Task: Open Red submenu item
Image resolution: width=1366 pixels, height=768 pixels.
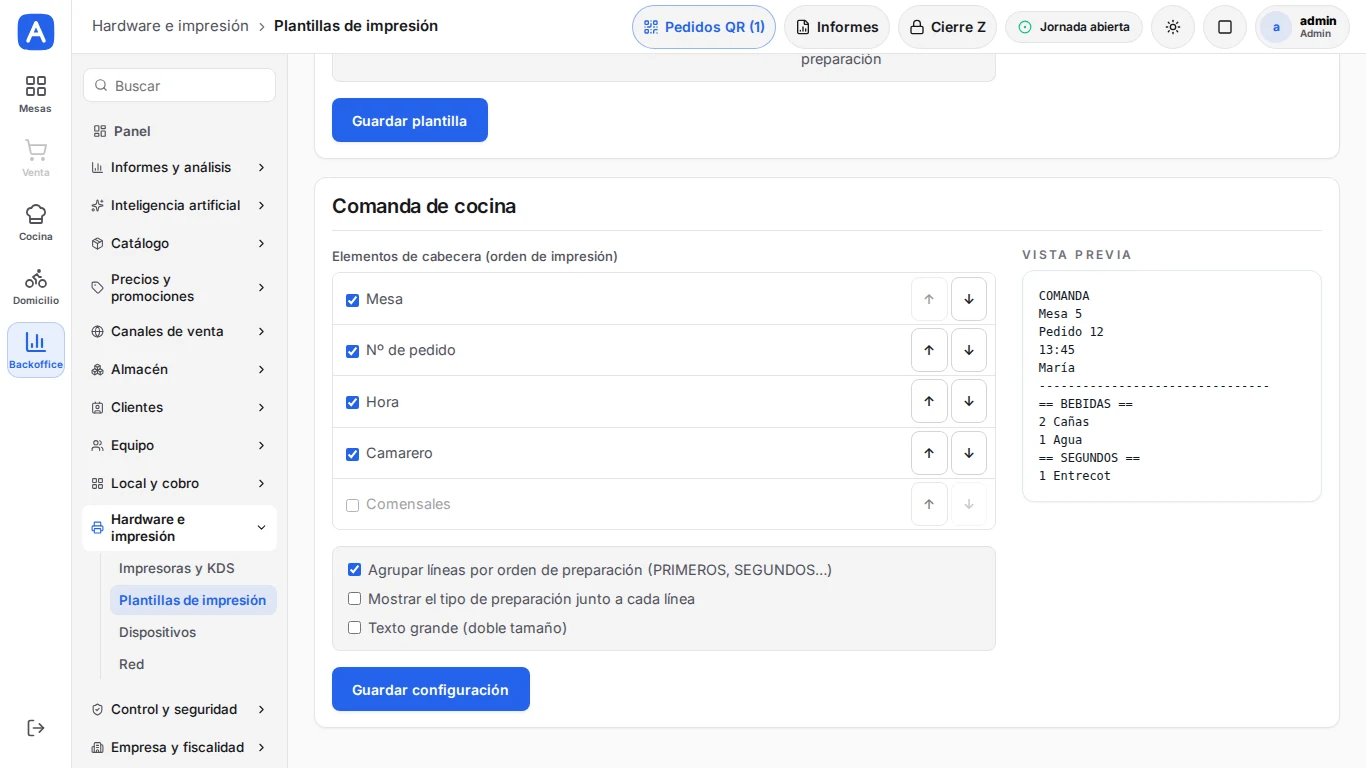Action: tap(193, 664)
